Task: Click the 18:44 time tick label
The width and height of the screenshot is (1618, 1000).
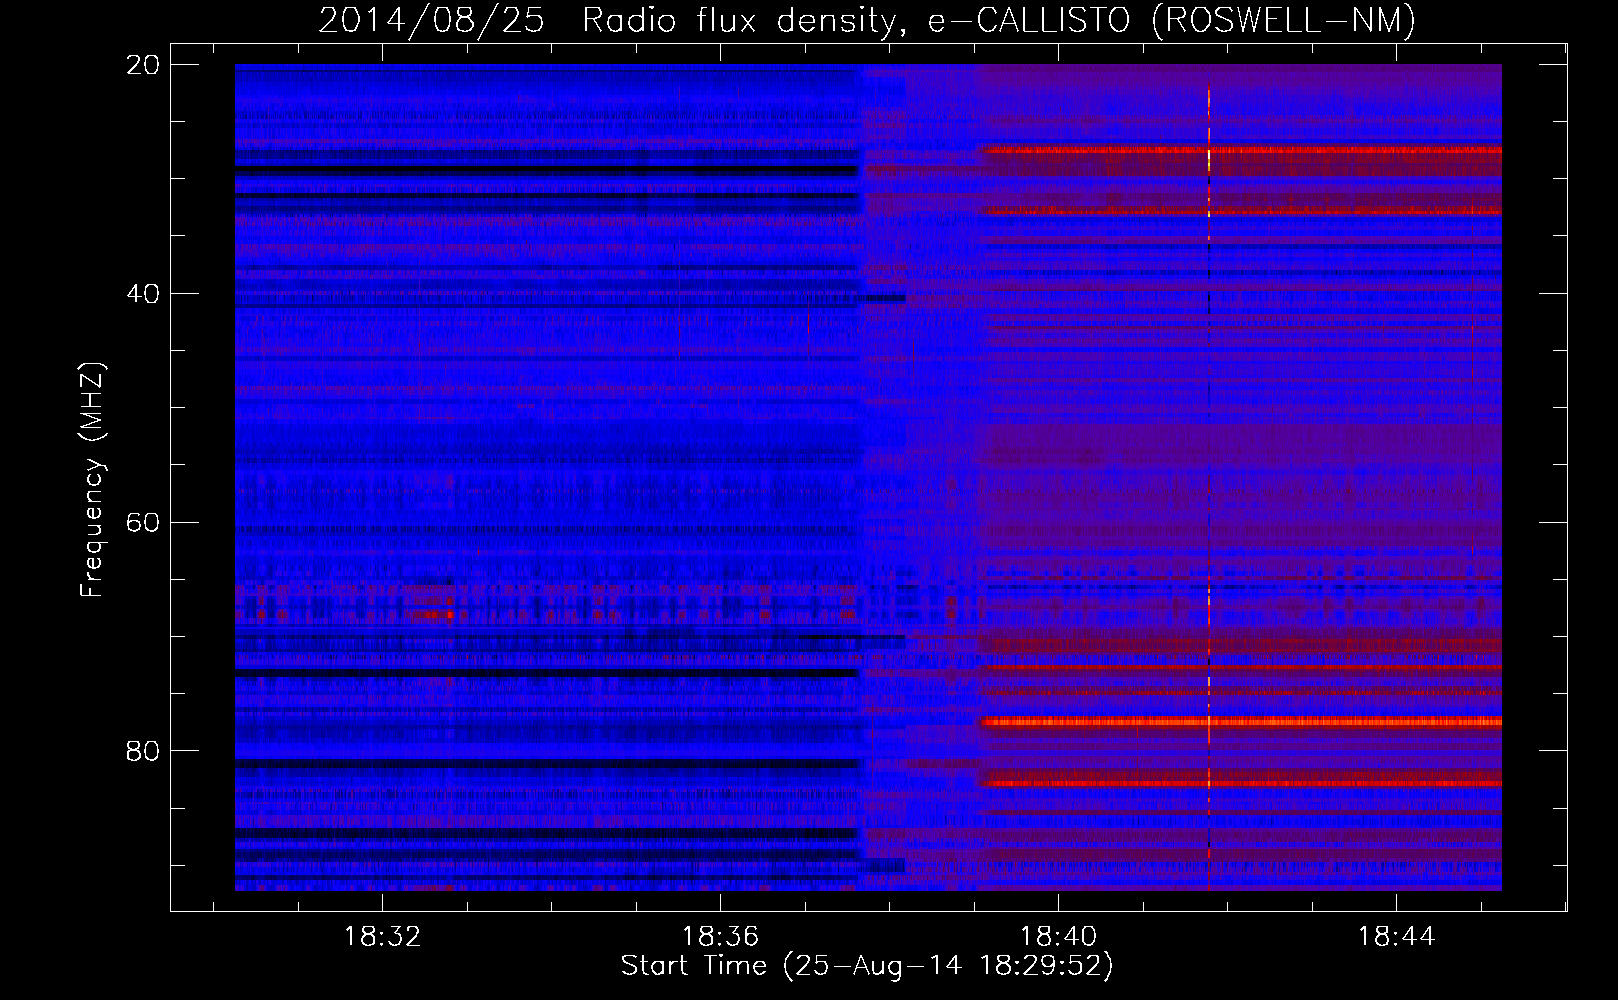Action: (1396, 937)
